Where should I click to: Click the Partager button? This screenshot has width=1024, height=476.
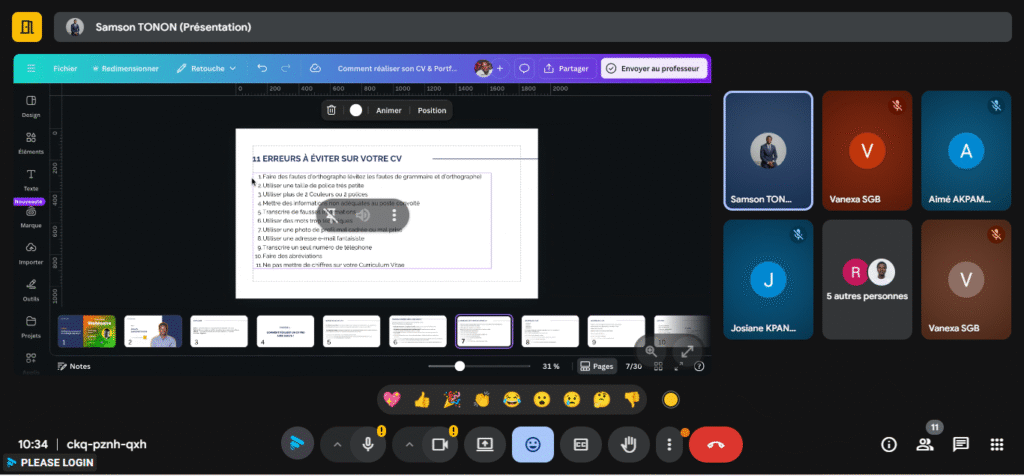click(x=565, y=68)
